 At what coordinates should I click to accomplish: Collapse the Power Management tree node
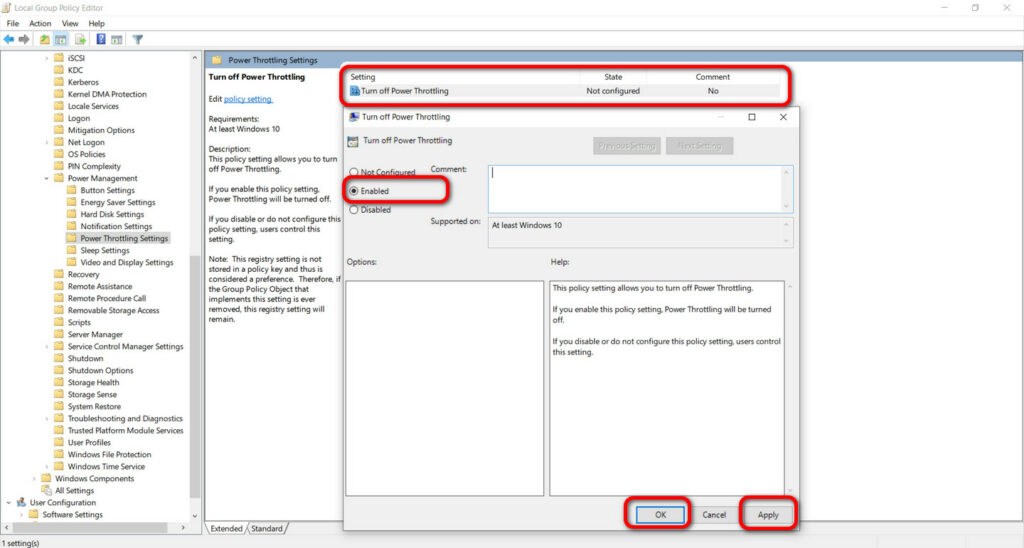click(x=46, y=178)
